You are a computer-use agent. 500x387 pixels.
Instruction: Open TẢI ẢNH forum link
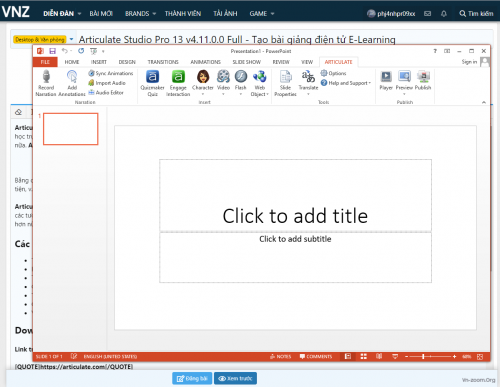[x=225, y=14]
